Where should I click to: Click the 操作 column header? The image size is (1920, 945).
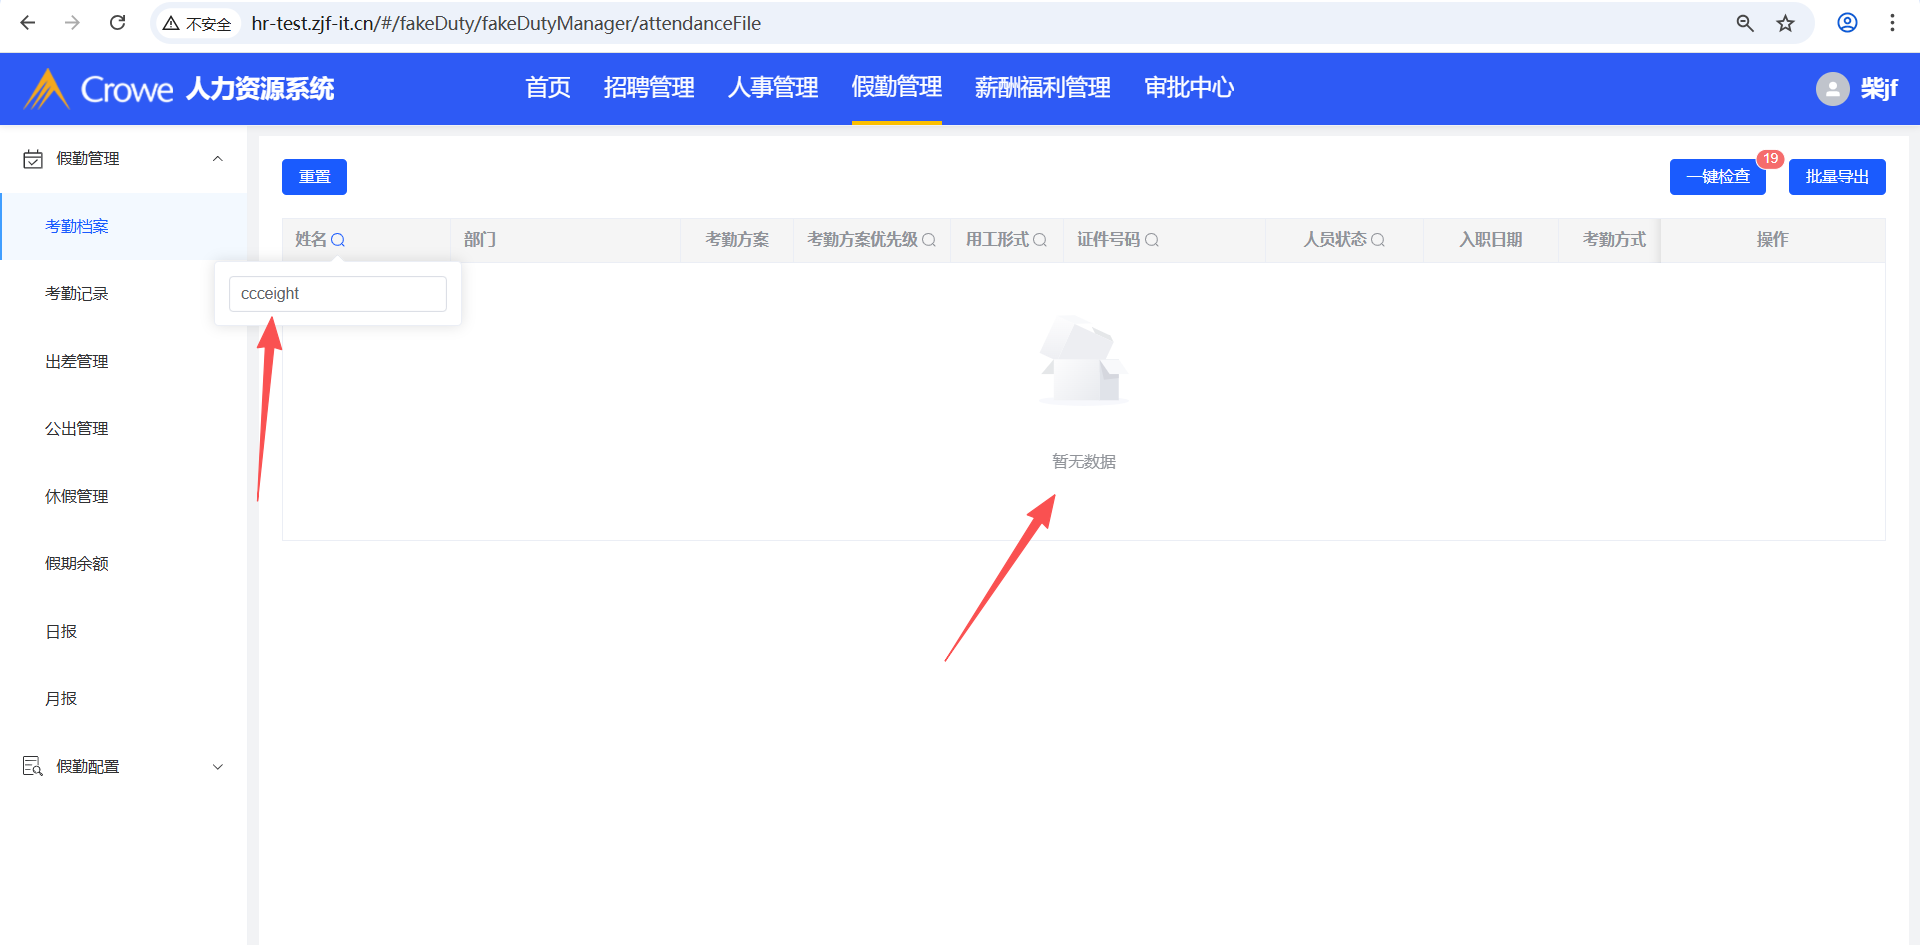pyautogui.click(x=1772, y=240)
